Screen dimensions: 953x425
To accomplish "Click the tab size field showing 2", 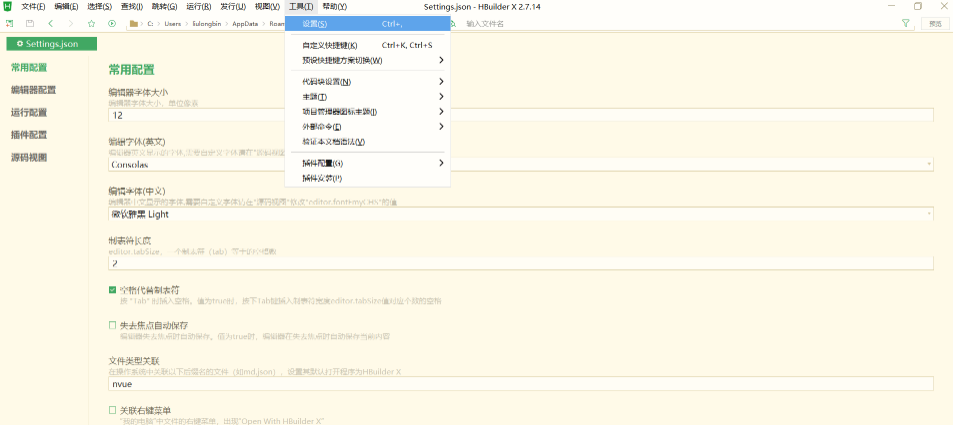I will (x=521, y=263).
